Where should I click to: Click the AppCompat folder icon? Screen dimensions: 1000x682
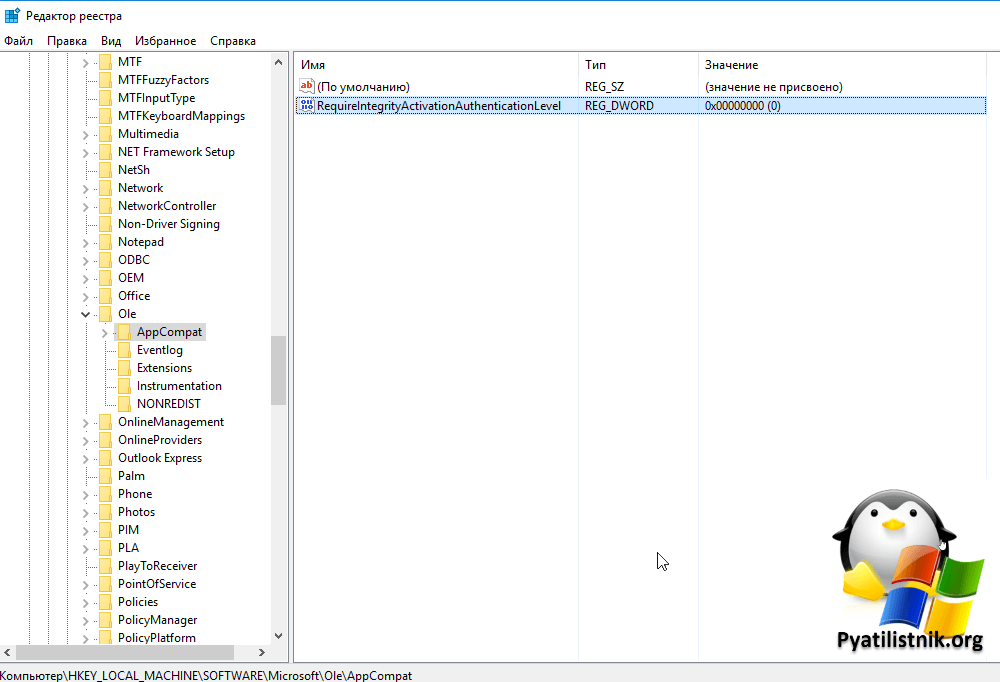click(x=124, y=332)
